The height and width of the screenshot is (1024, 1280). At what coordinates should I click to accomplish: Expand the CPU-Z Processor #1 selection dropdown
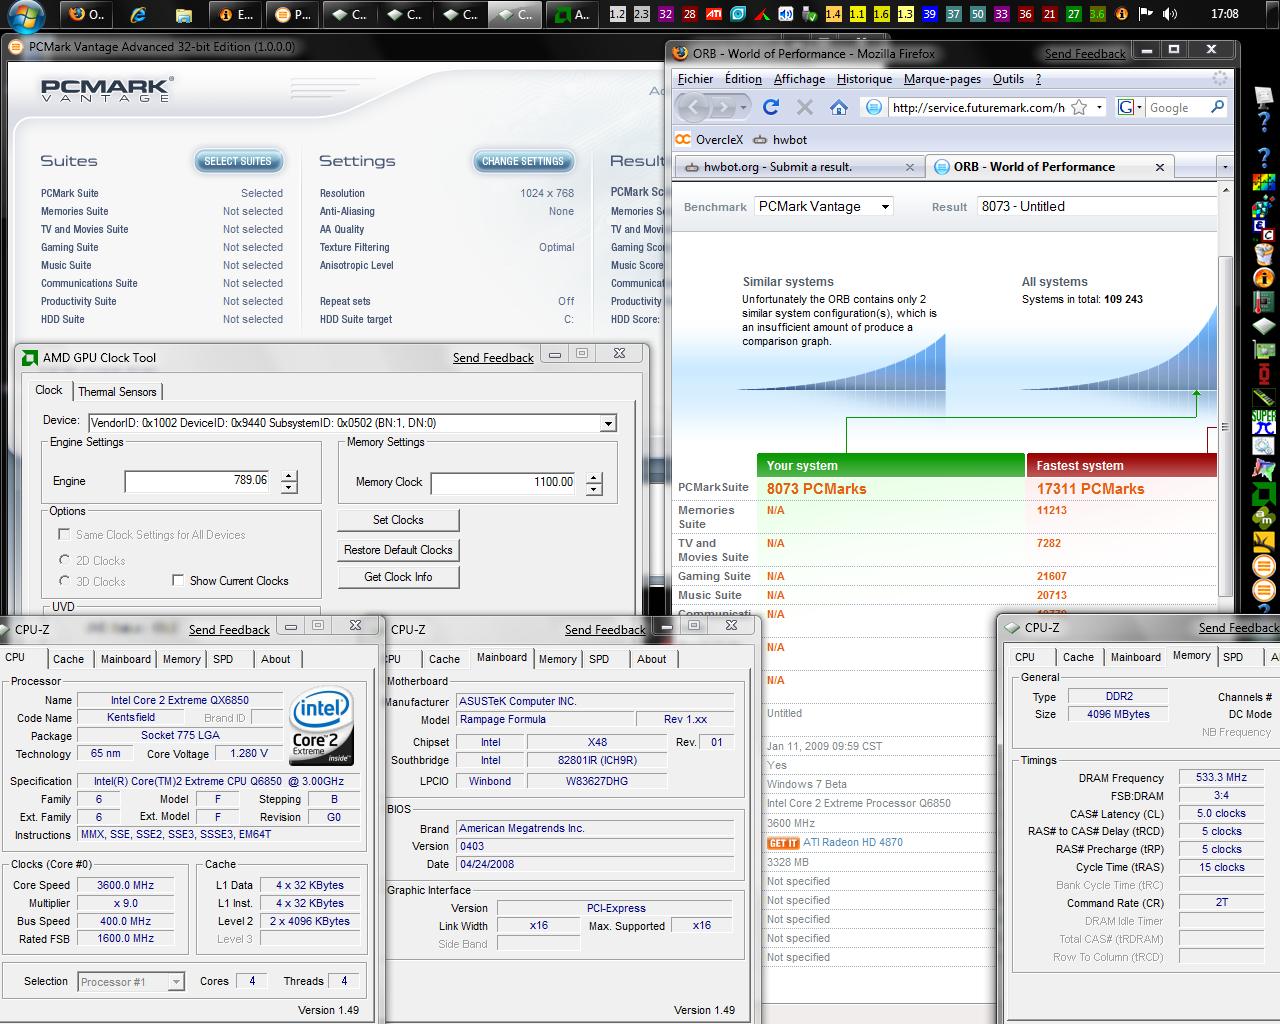(x=175, y=982)
